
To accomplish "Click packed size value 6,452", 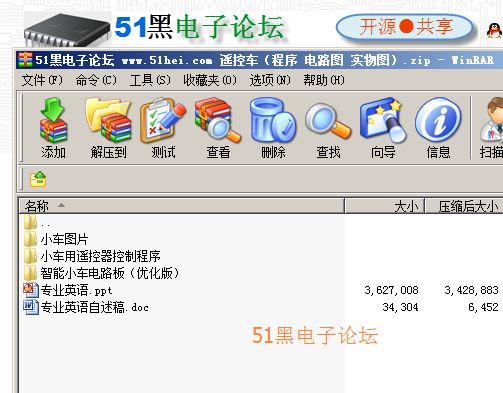I will tap(483, 307).
